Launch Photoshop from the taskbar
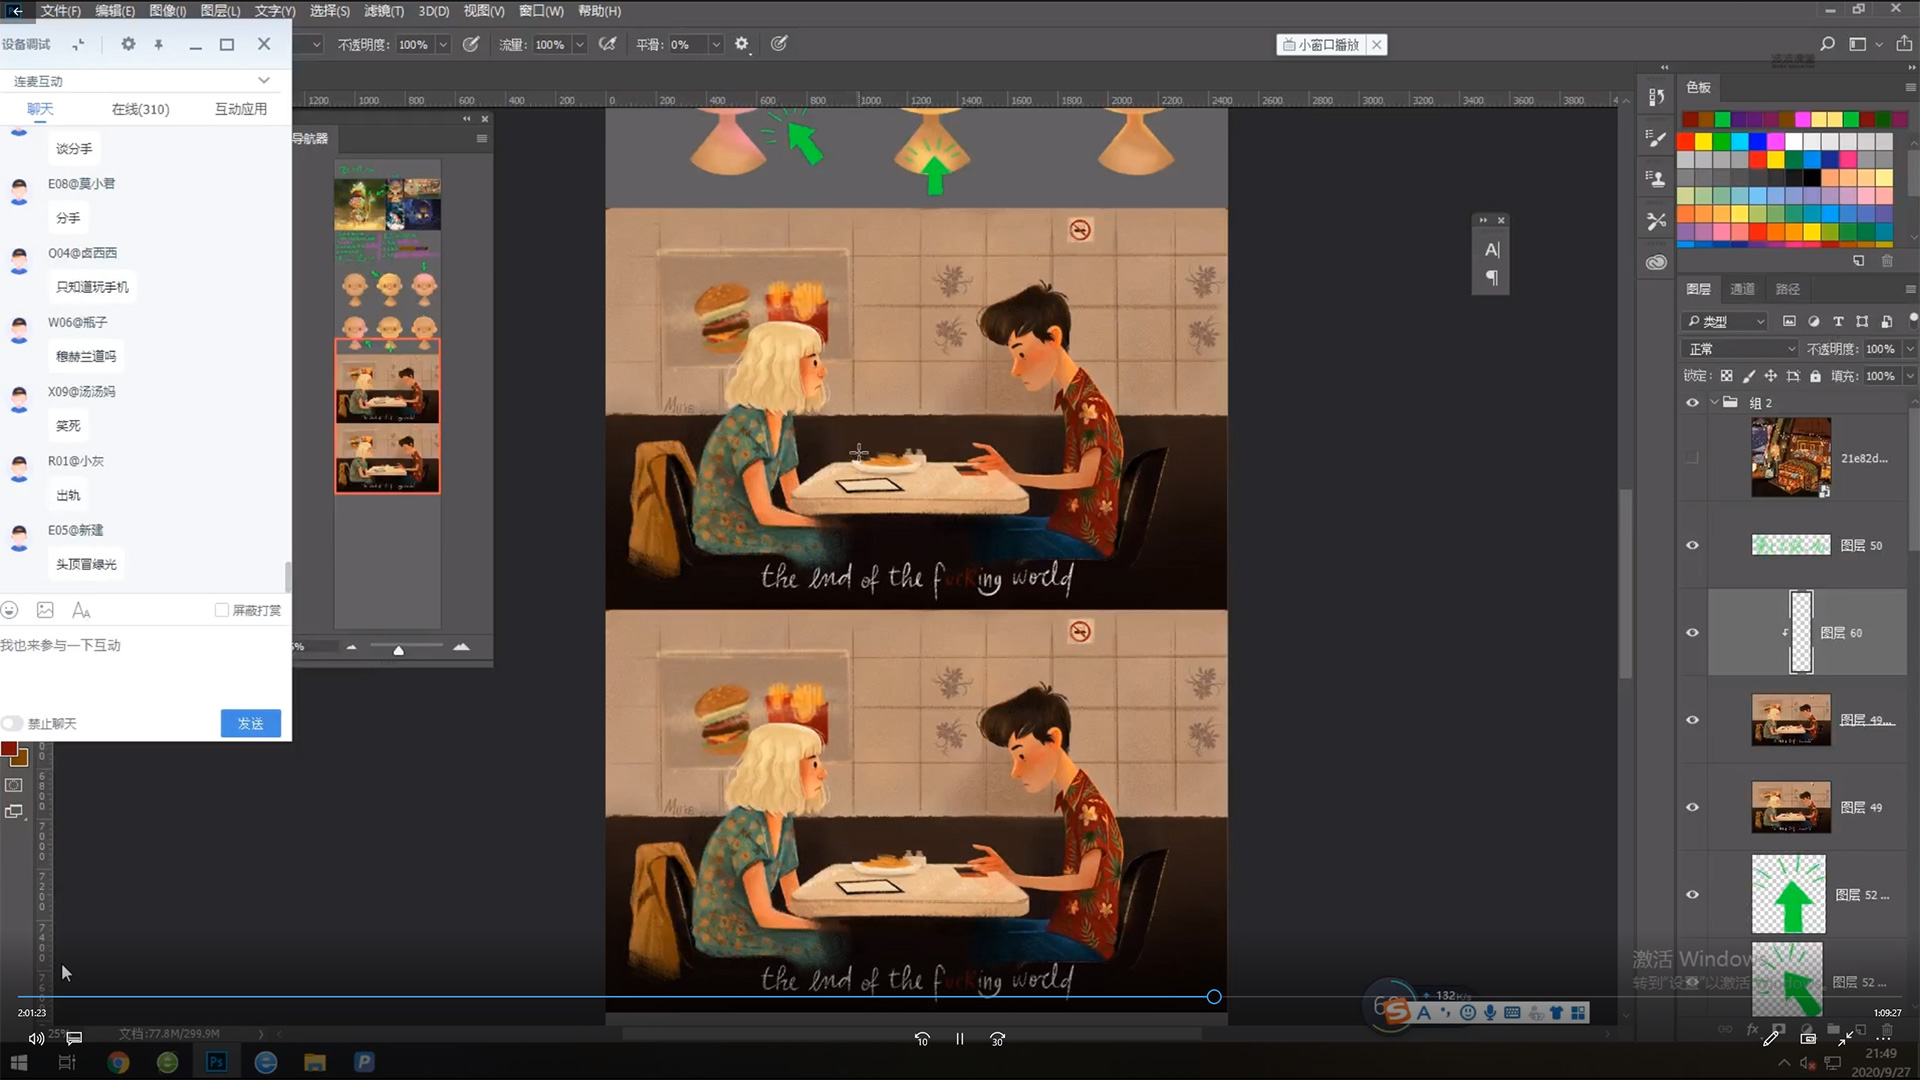1920x1080 pixels. 216,1062
